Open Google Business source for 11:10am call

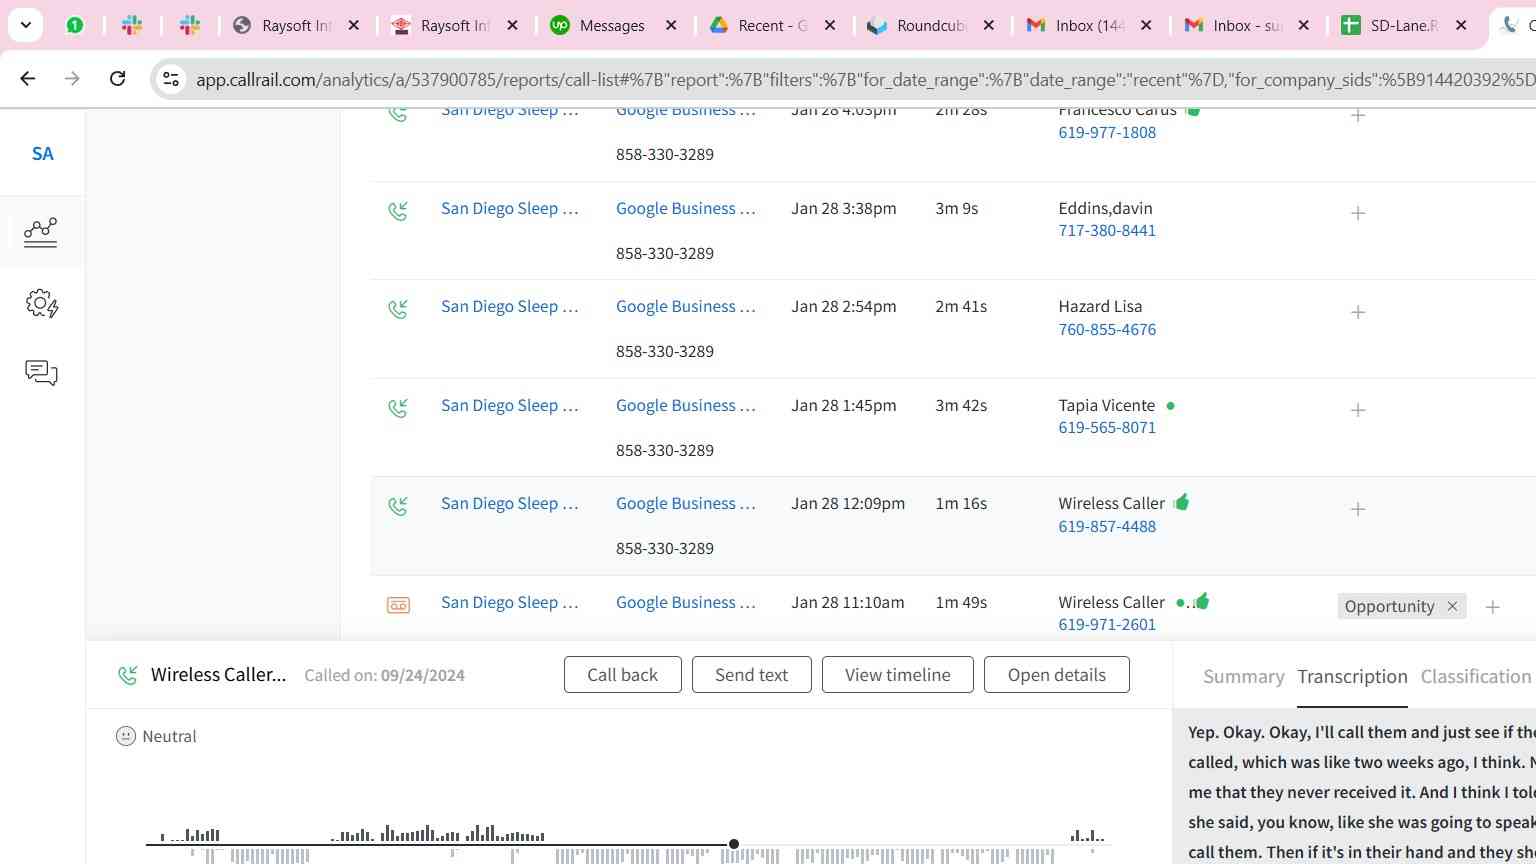click(x=686, y=602)
